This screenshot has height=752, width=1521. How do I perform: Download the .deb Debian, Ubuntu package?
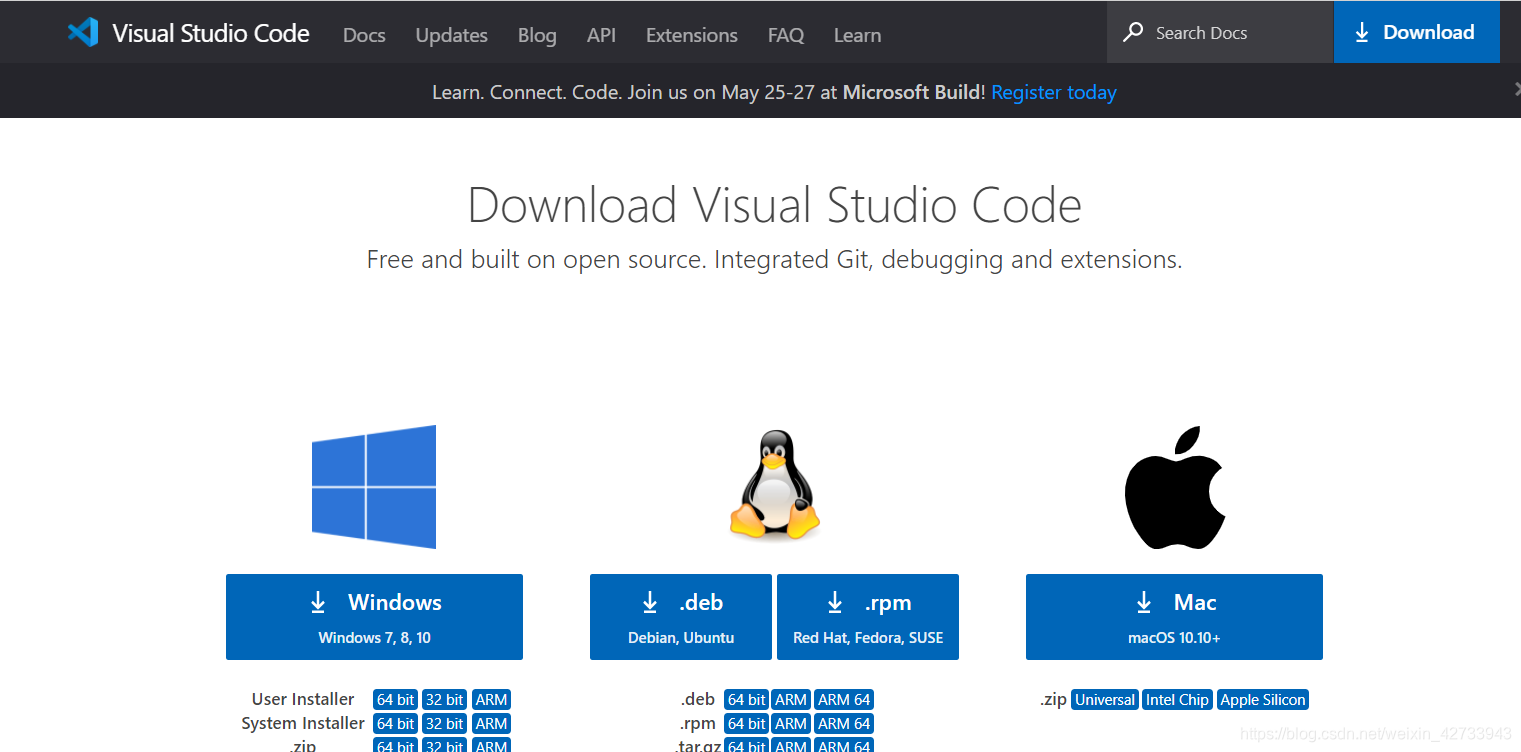[681, 617]
